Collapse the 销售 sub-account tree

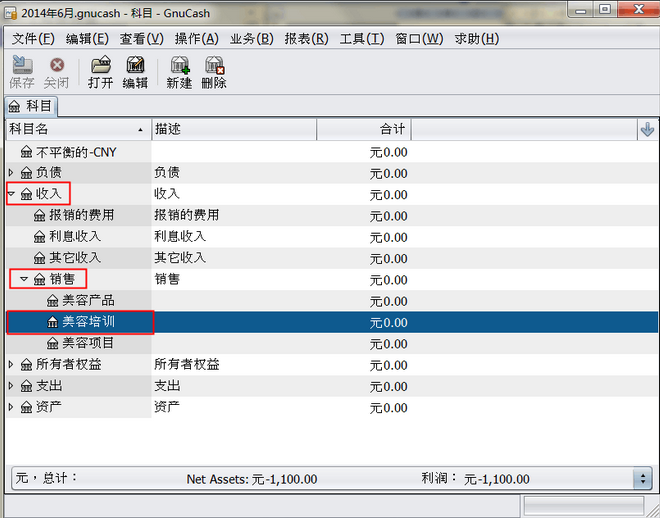(x=24, y=279)
